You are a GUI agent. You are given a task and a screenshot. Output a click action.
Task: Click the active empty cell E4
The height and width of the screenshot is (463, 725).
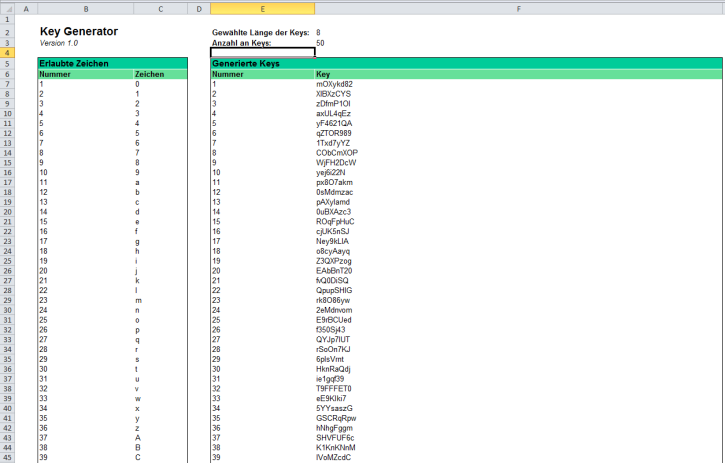pyautogui.click(x=263, y=53)
